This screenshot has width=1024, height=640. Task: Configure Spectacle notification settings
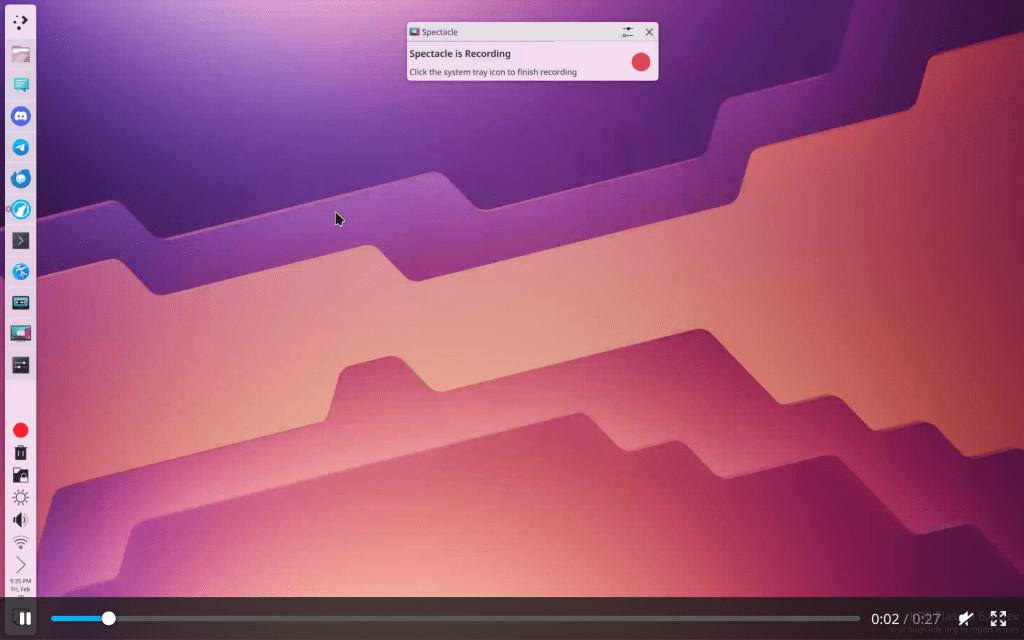click(x=628, y=32)
